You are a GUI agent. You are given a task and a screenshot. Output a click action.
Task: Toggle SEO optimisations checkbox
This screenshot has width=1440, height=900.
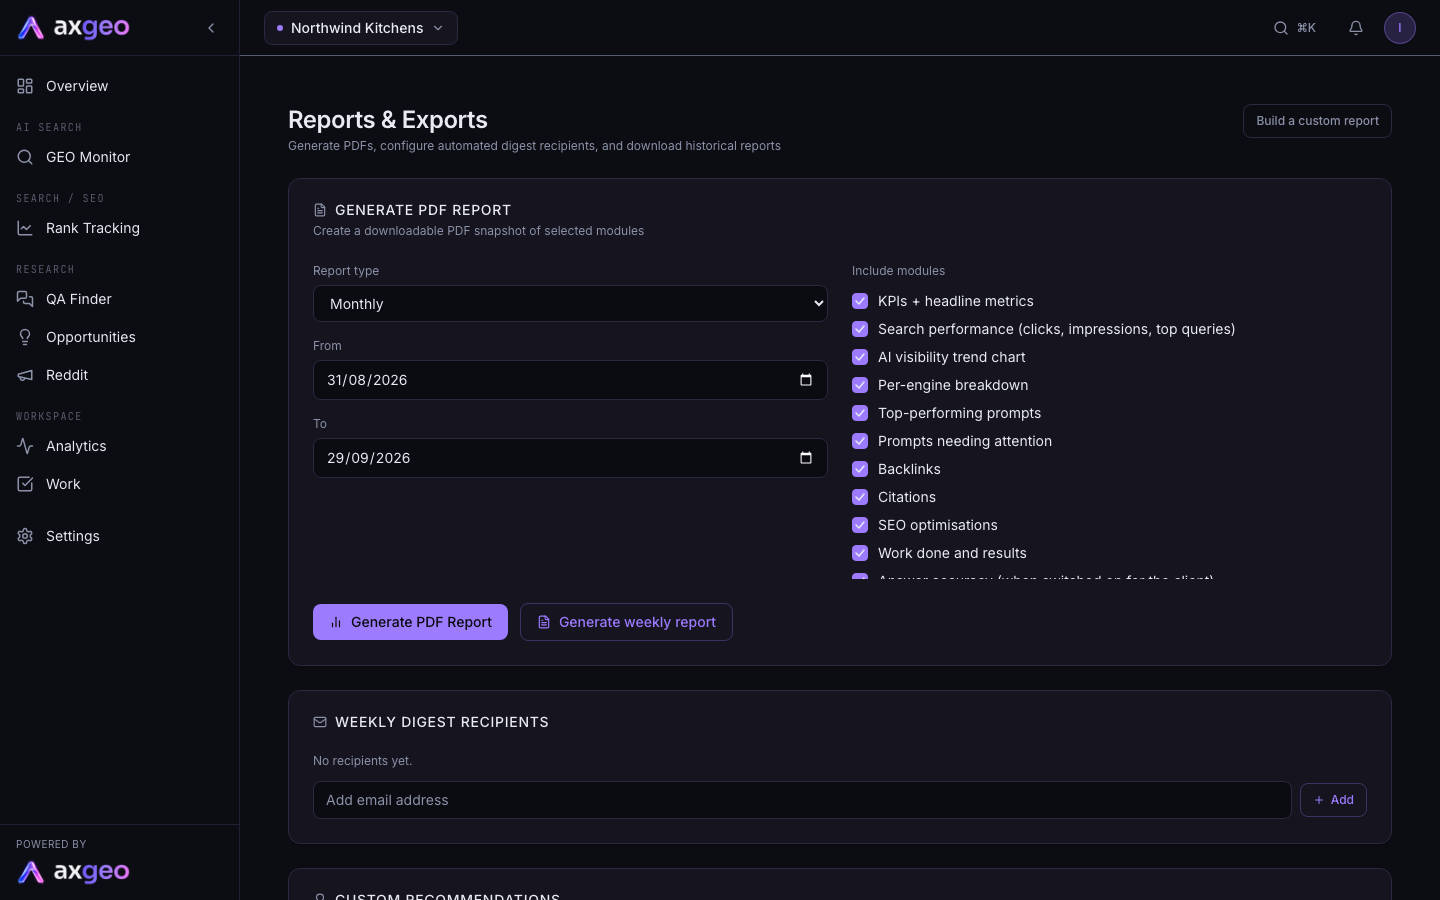[x=860, y=525]
